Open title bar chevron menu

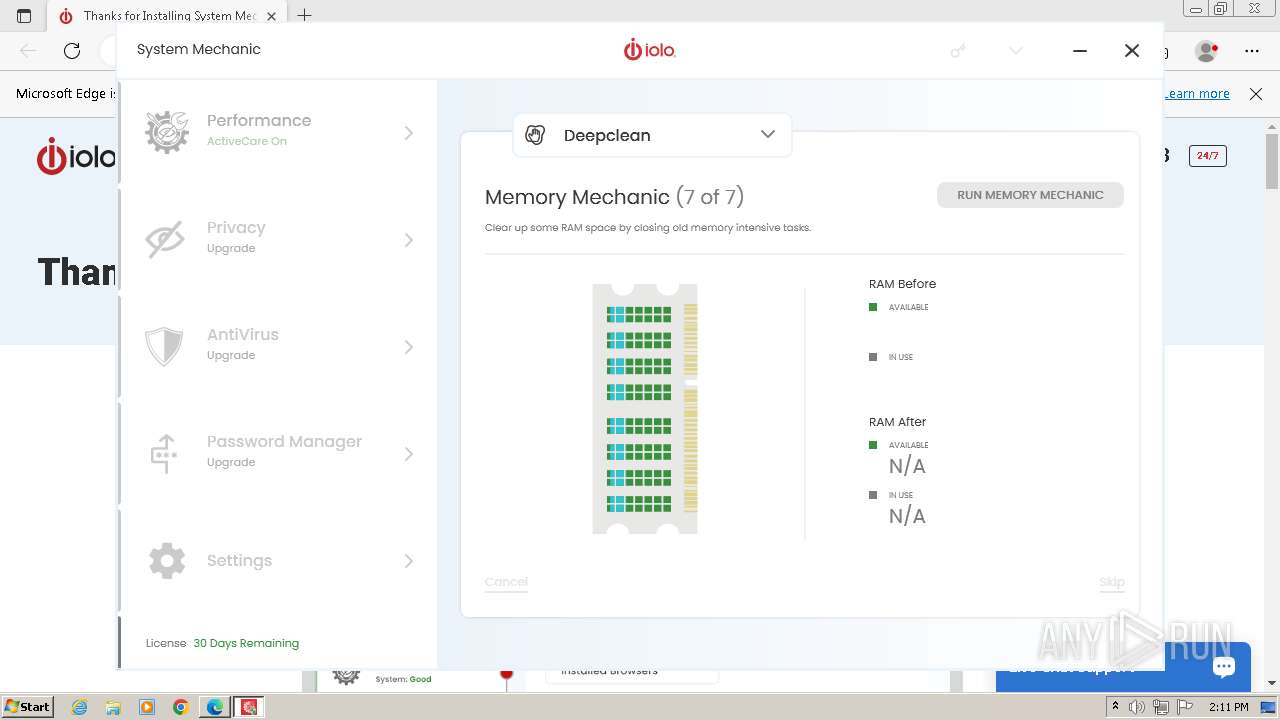(x=1016, y=50)
